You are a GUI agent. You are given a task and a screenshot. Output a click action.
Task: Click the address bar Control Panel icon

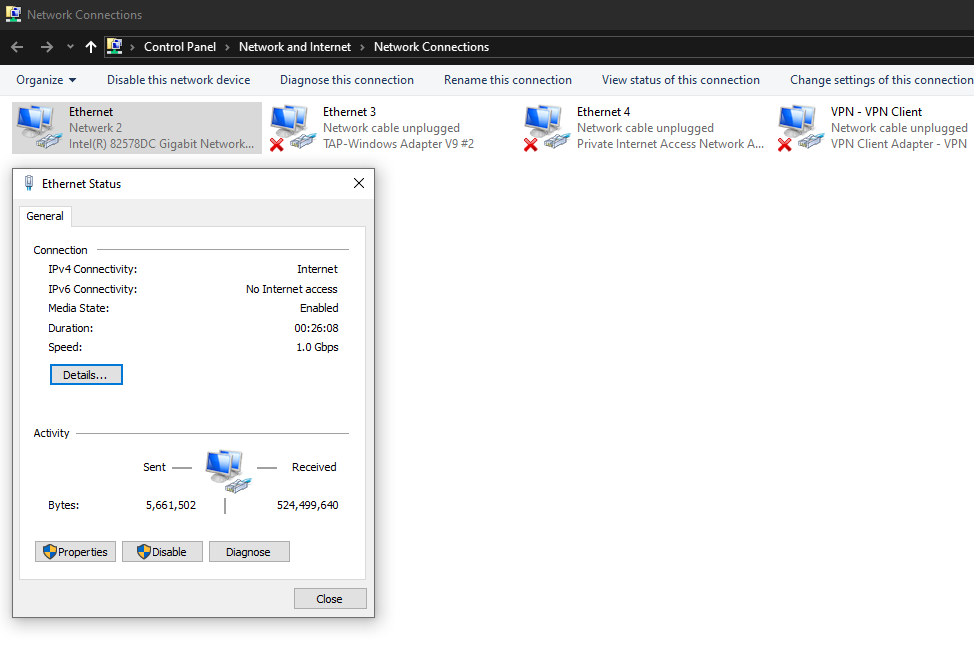pyautogui.click(x=115, y=47)
